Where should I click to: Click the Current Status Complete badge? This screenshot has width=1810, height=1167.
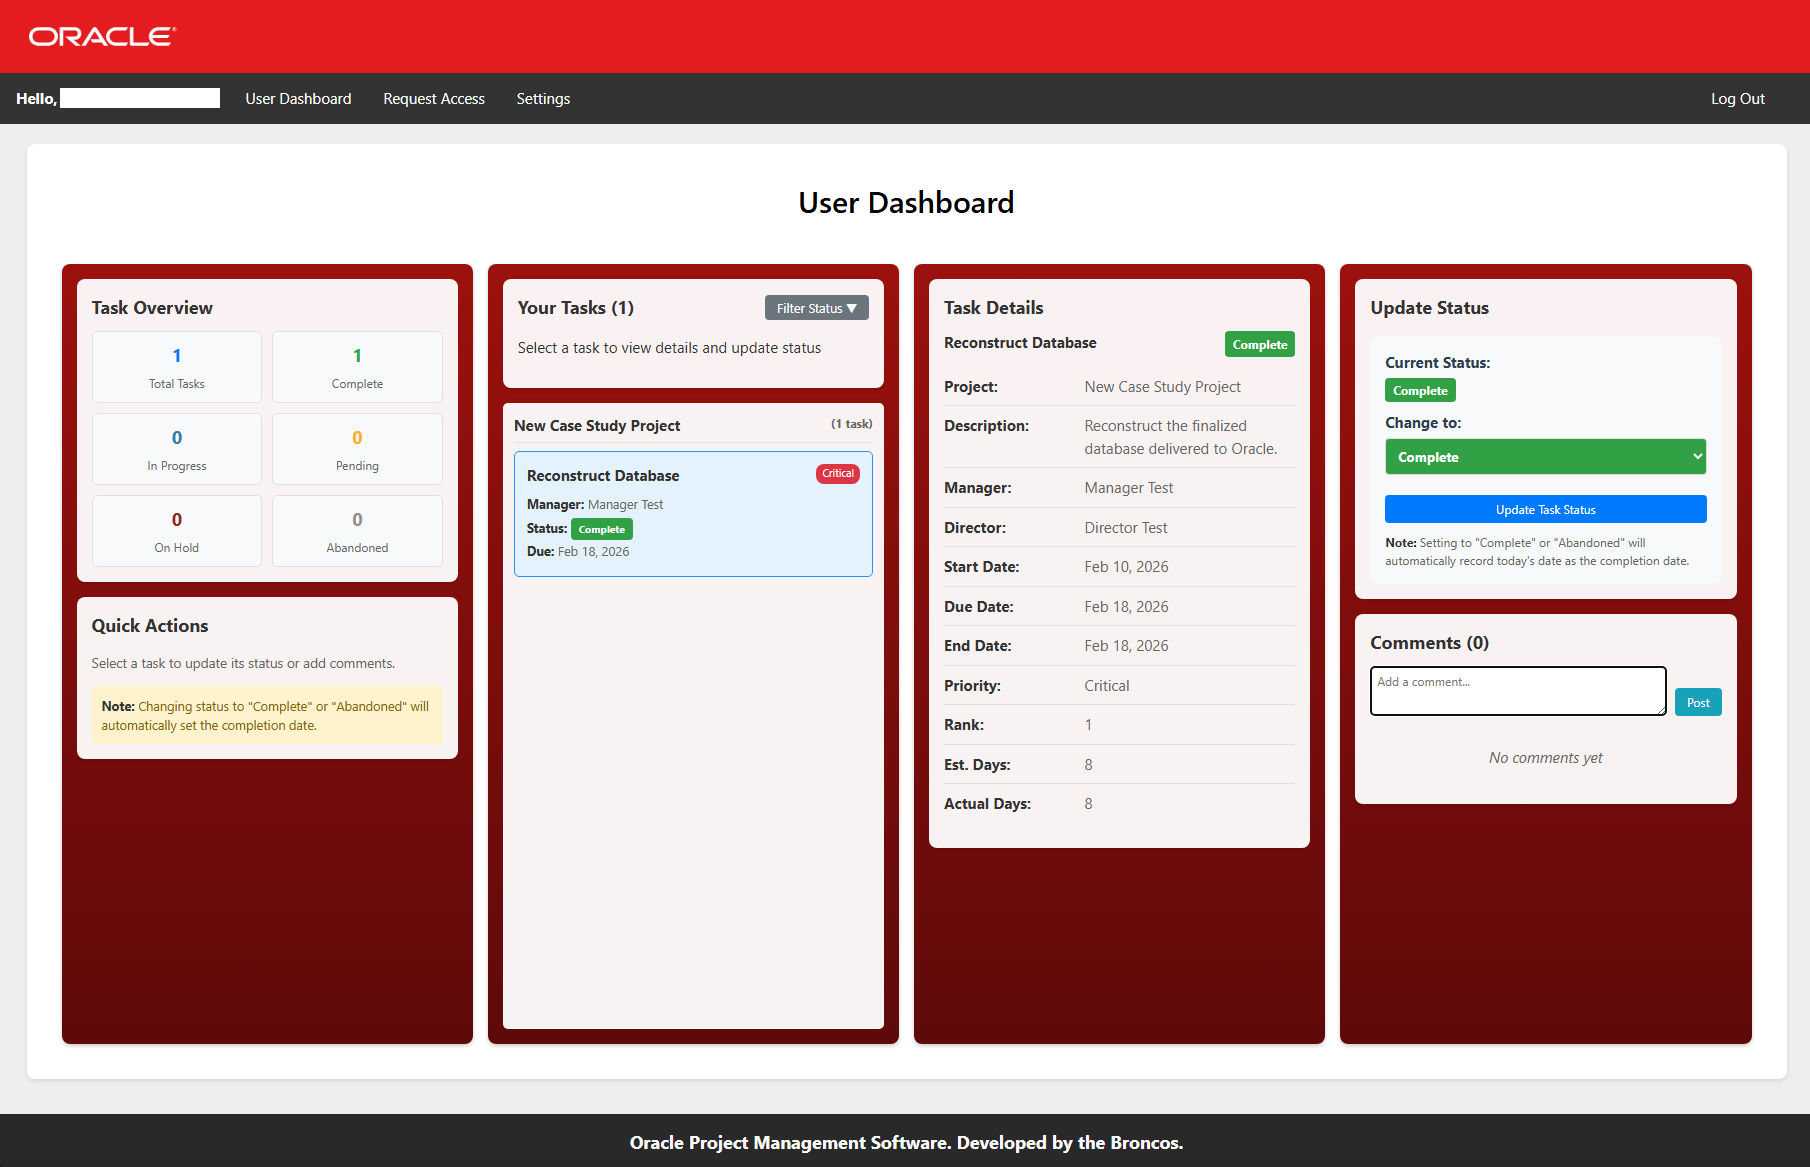[x=1419, y=391]
